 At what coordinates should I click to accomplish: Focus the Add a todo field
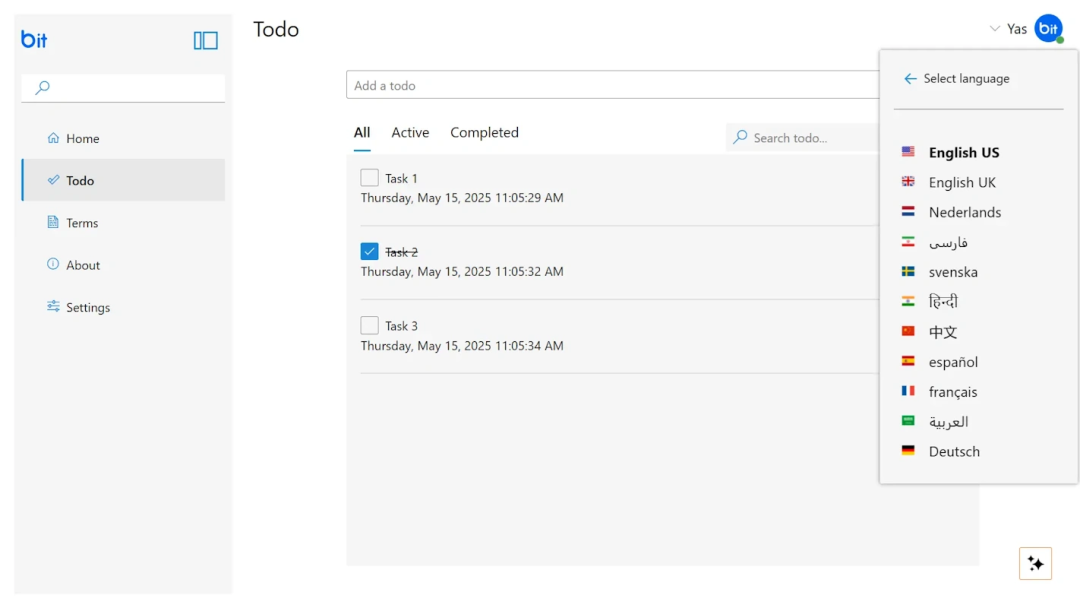tap(612, 85)
